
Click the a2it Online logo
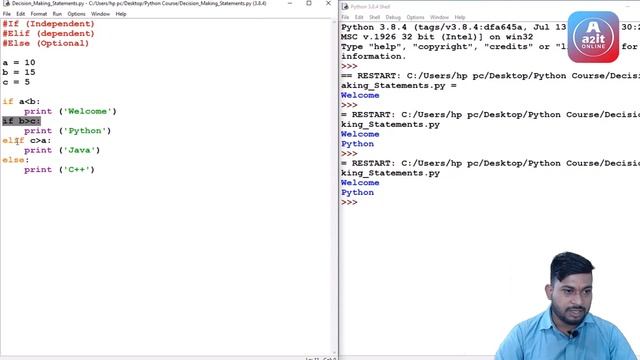pyautogui.click(x=593, y=37)
